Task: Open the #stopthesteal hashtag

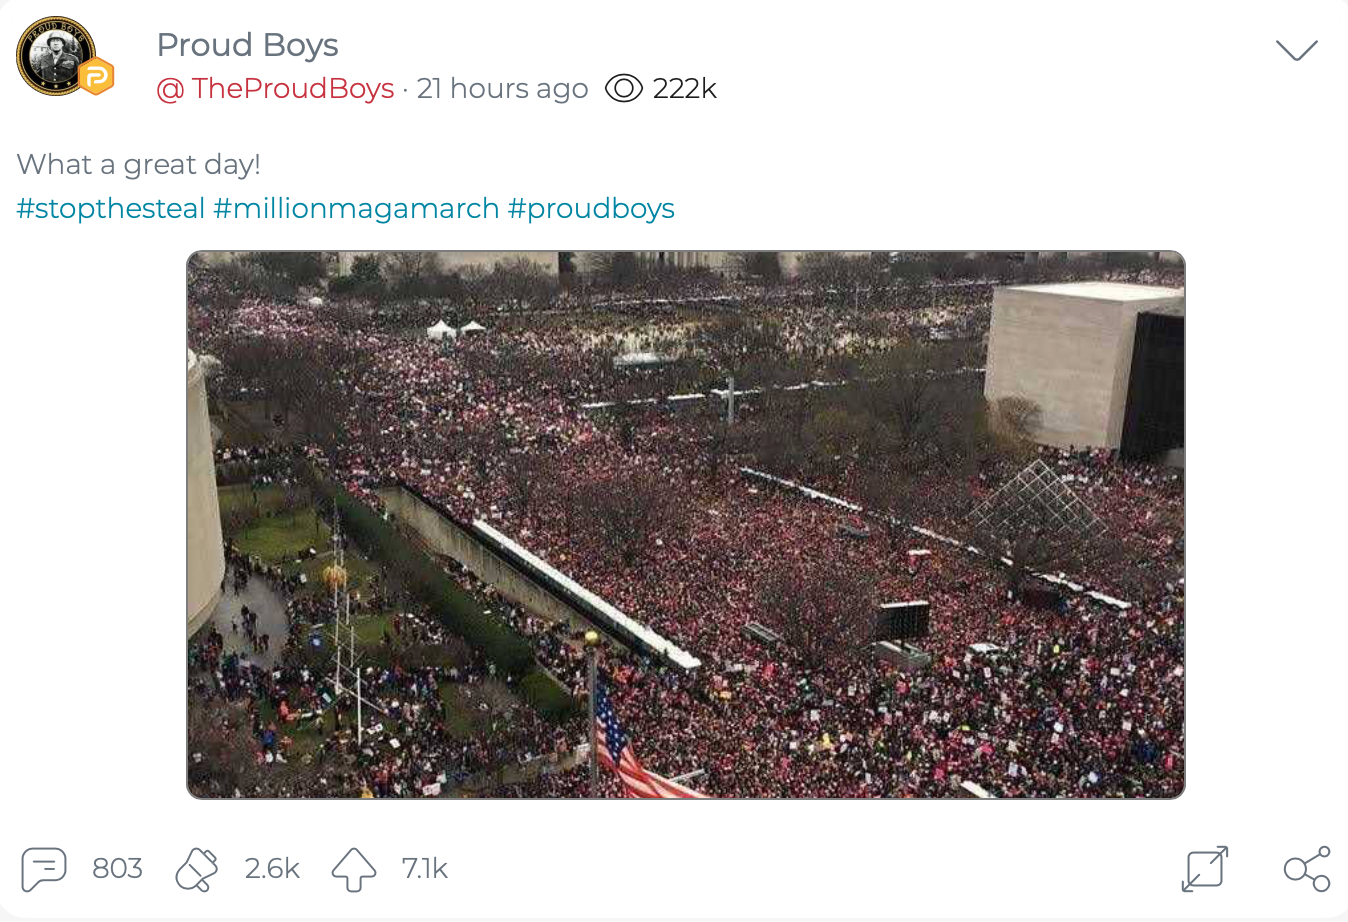Action: point(111,208)
